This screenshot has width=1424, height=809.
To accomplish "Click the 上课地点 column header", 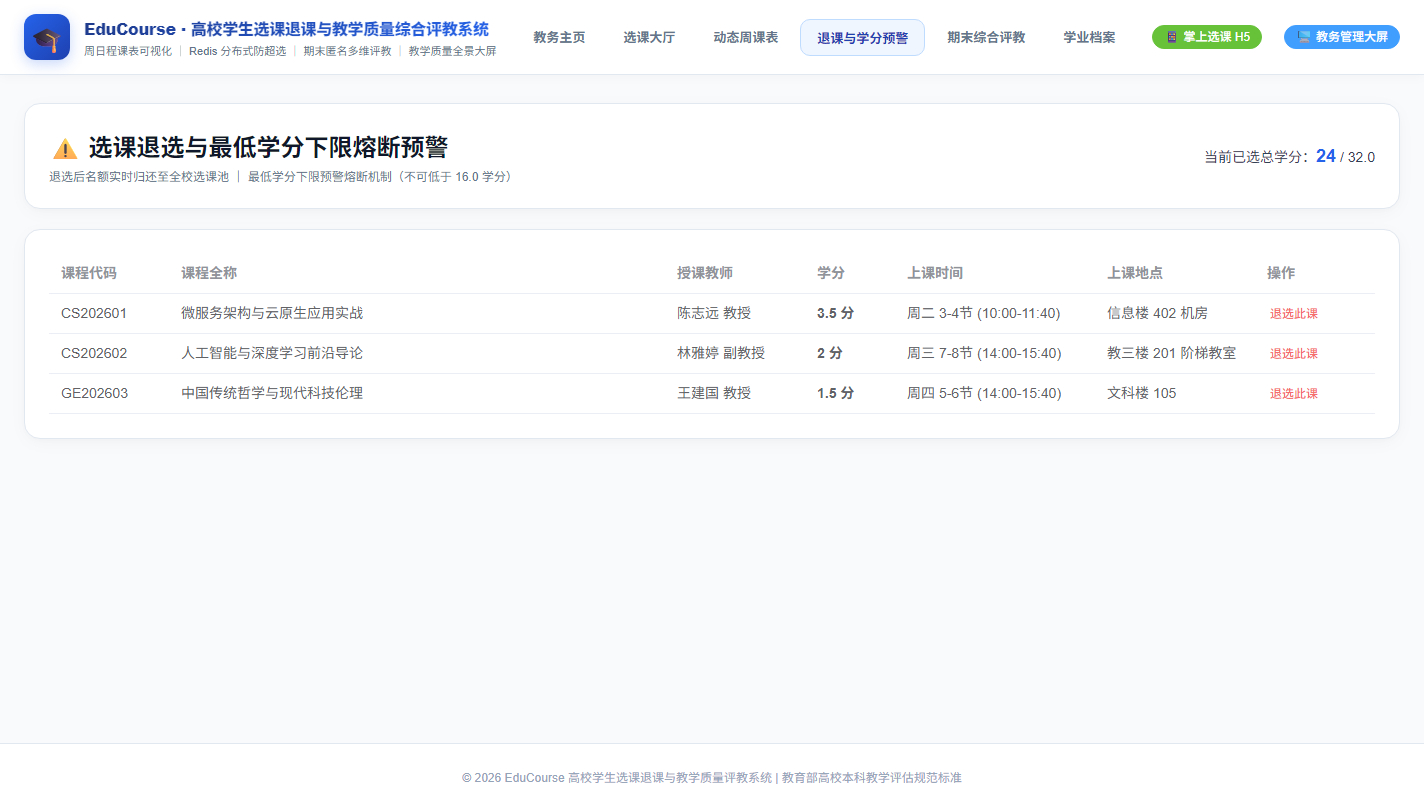I will point(1135,273).
